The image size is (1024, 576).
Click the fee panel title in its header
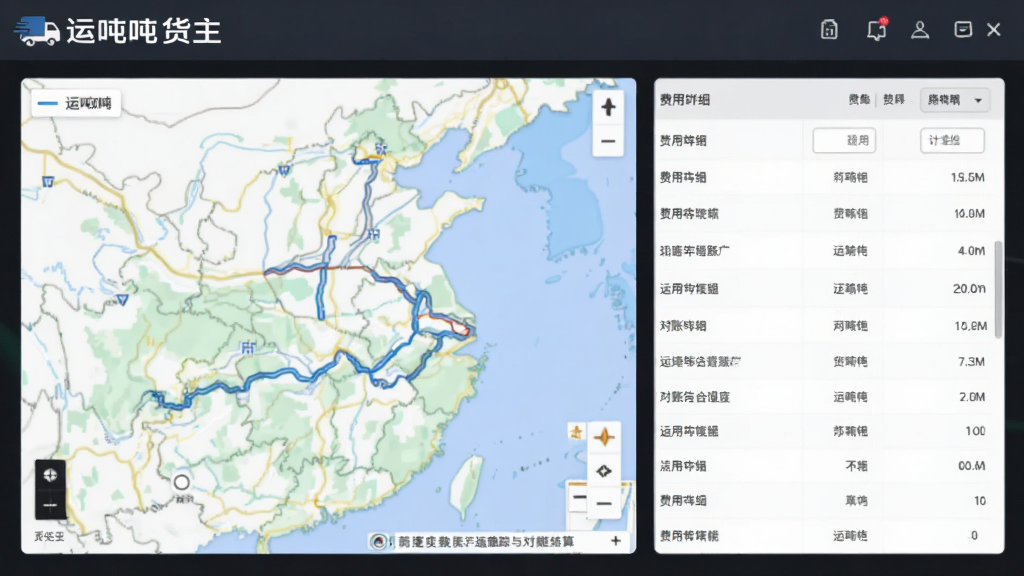click(x=684, y=100)
